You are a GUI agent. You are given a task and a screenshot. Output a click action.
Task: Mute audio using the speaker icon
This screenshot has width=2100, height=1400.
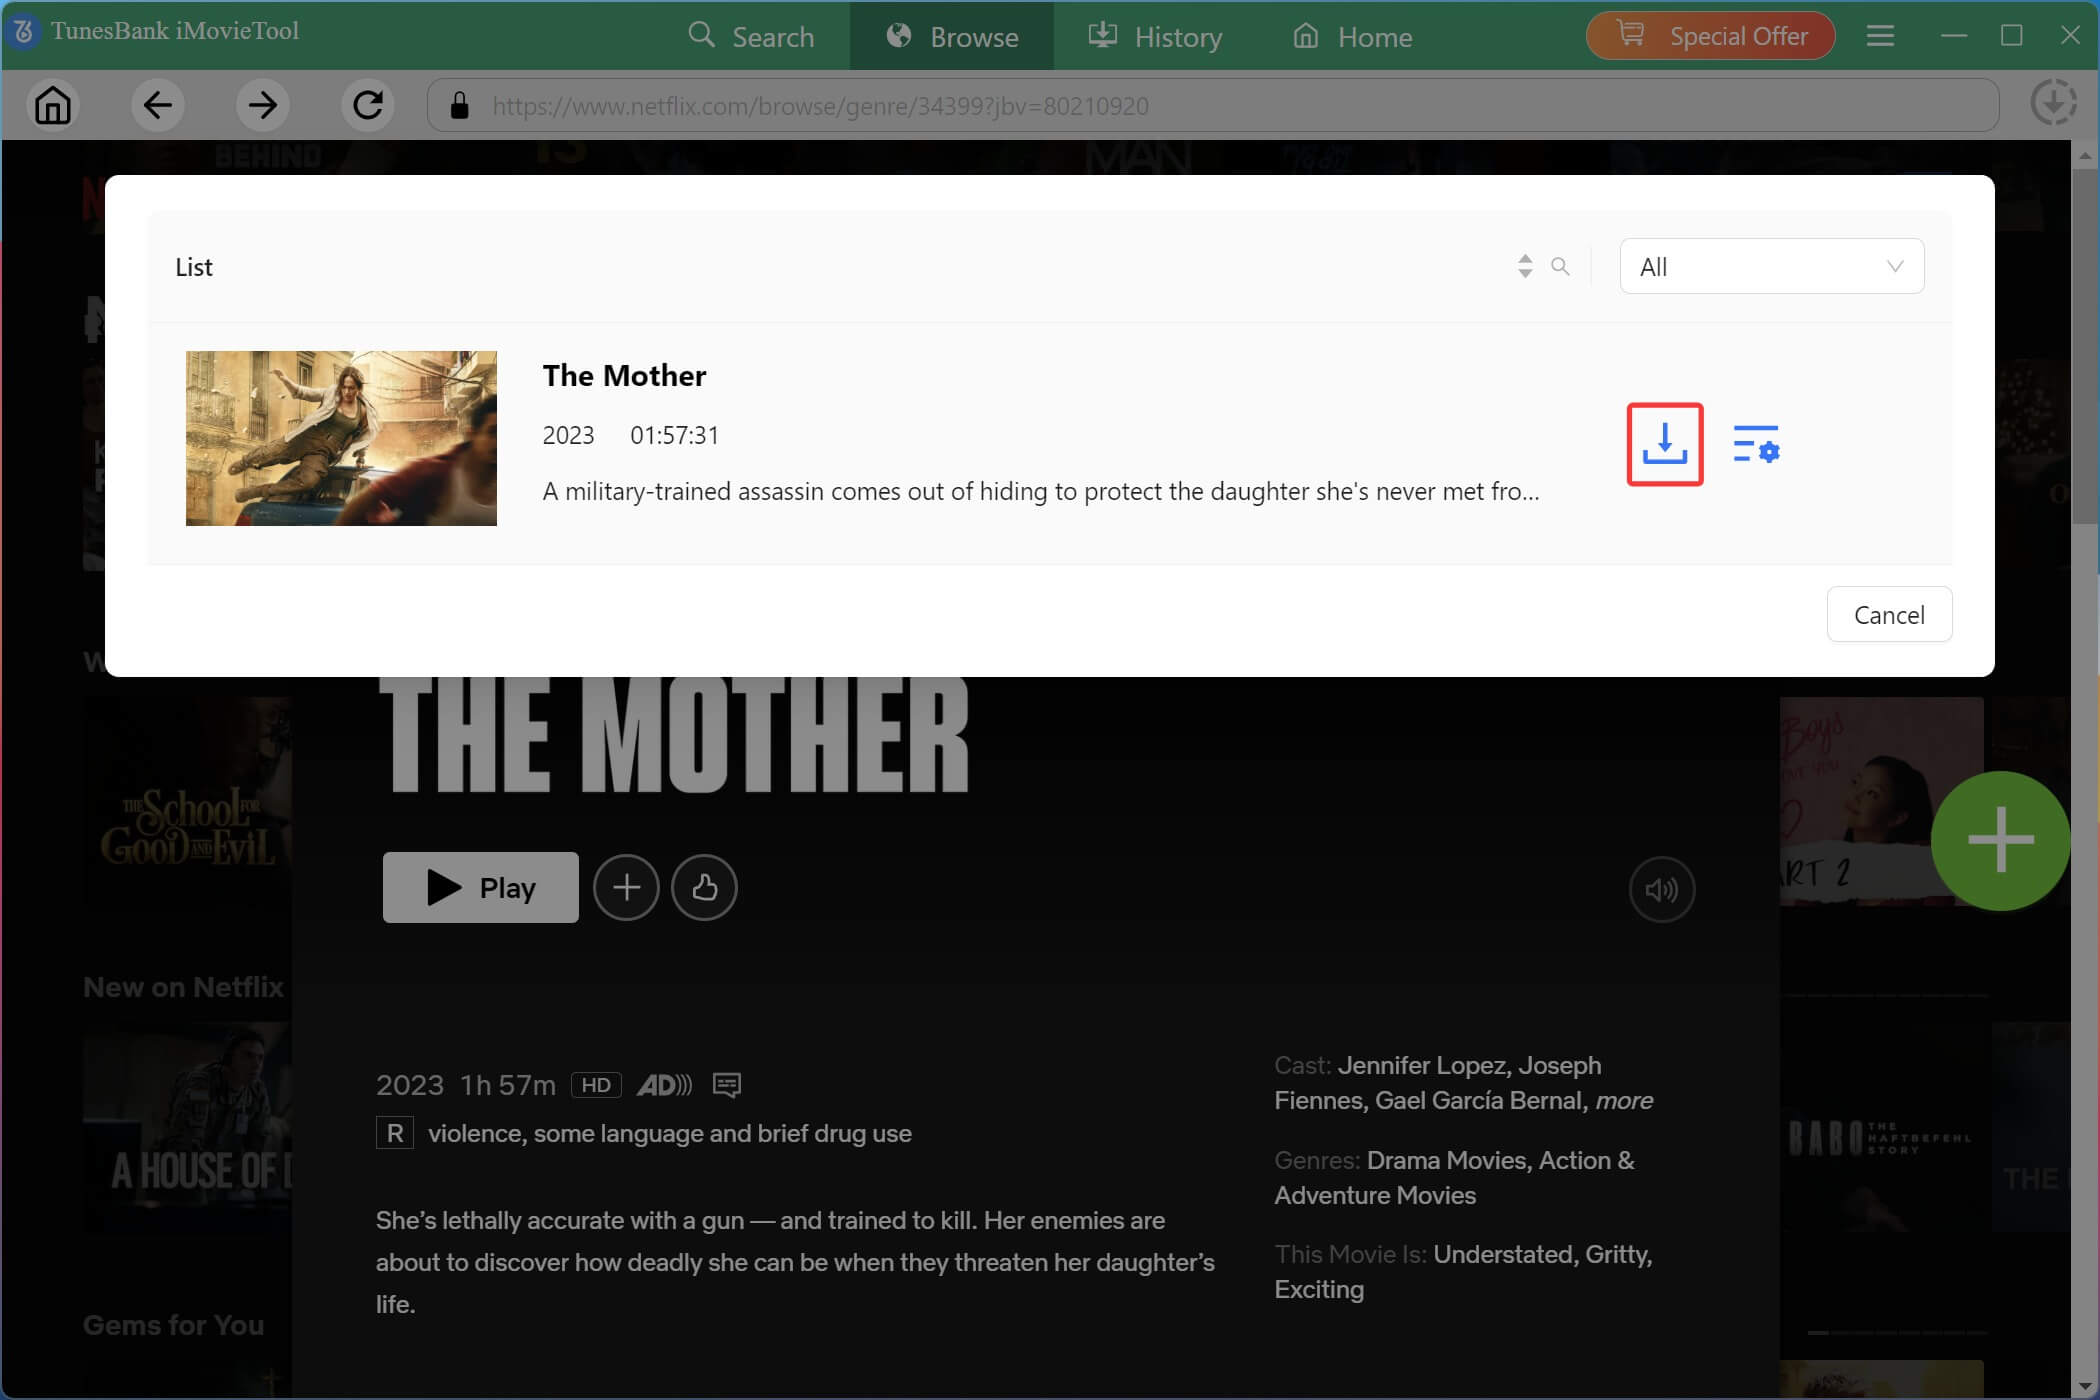click(1662, 889)
